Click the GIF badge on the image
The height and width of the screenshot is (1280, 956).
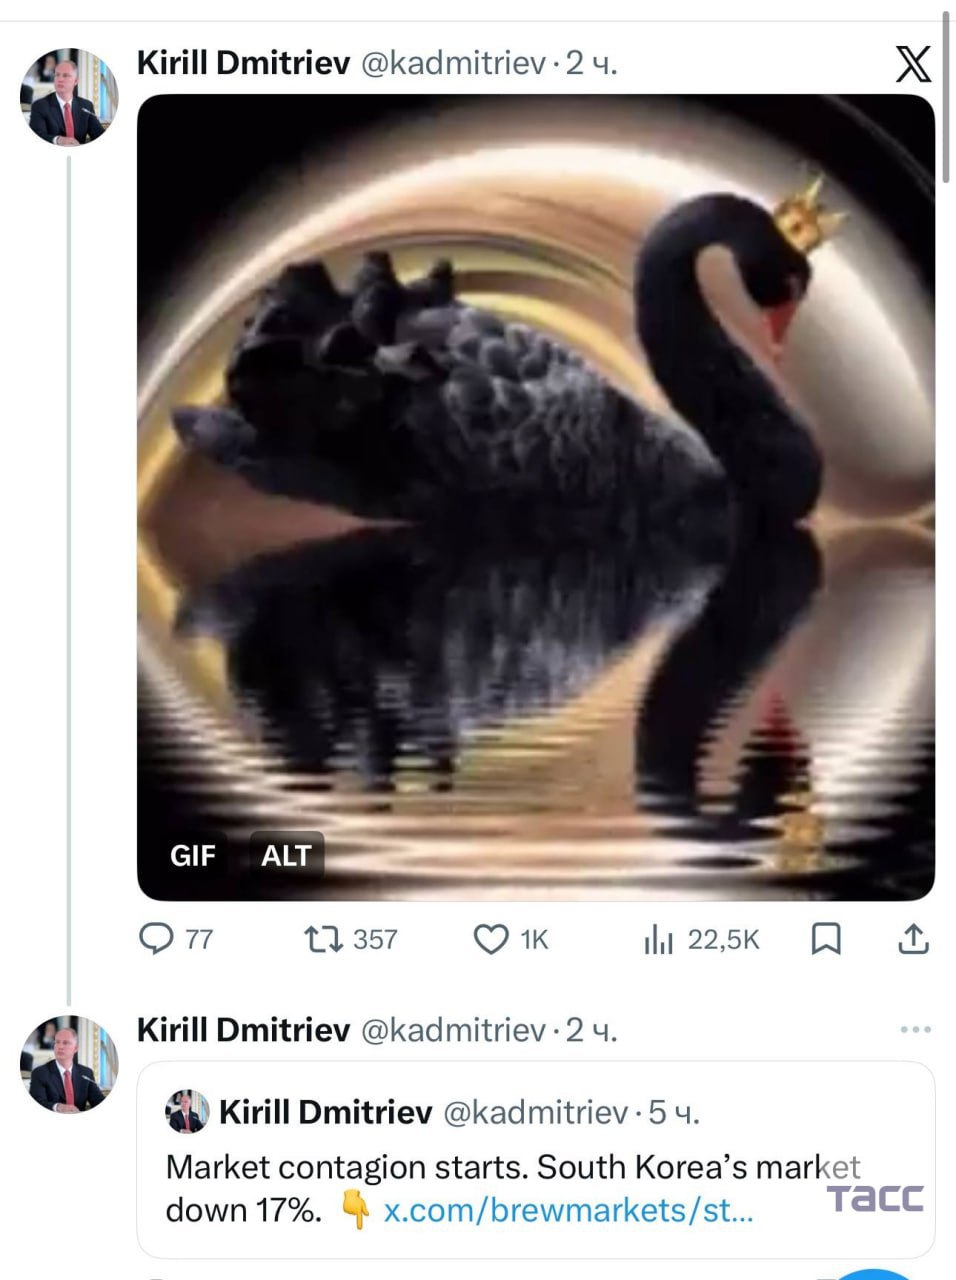tap(192, 856)
